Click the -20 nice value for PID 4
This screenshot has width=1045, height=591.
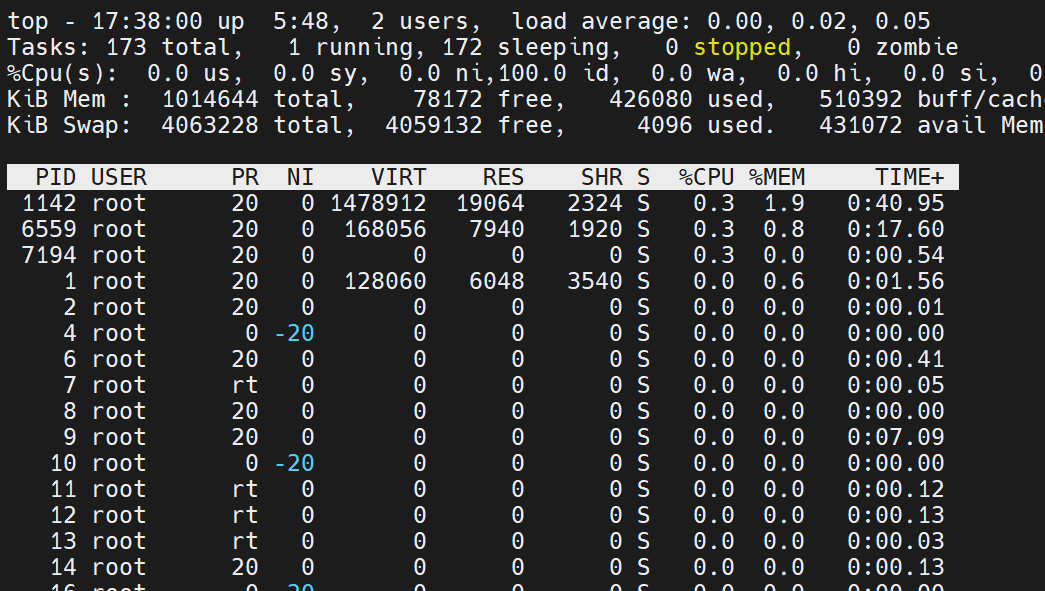click(x=294, y=334)
